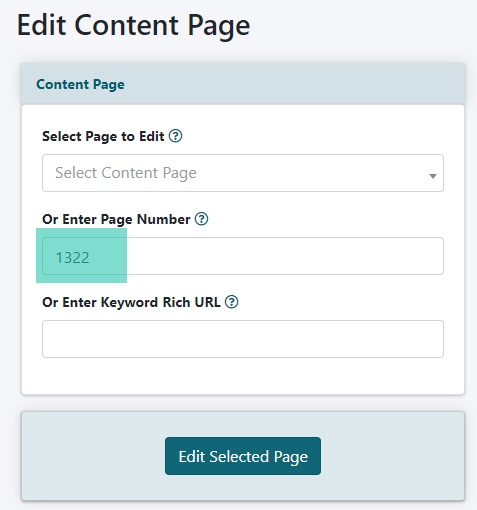Focus the page number input field
Viewport: 477px width, 510px height.
coord(243,256)
